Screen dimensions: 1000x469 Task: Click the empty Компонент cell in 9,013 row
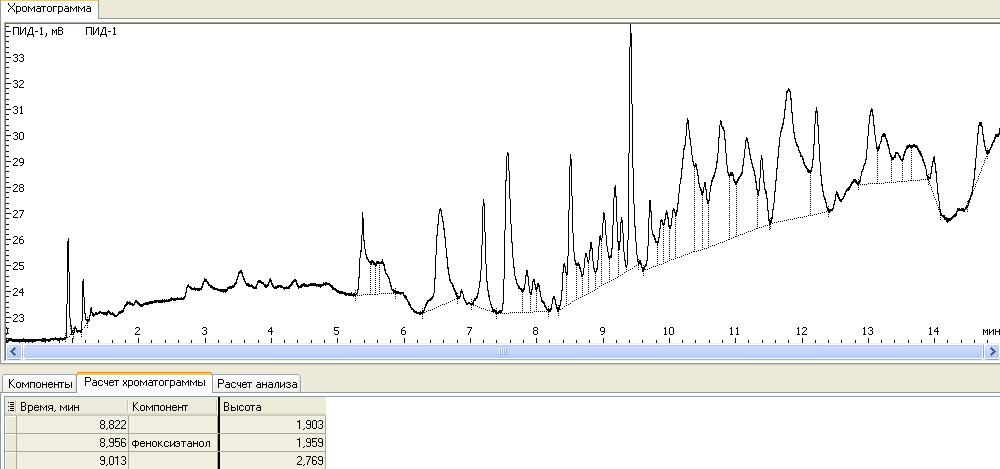[172, 461]
